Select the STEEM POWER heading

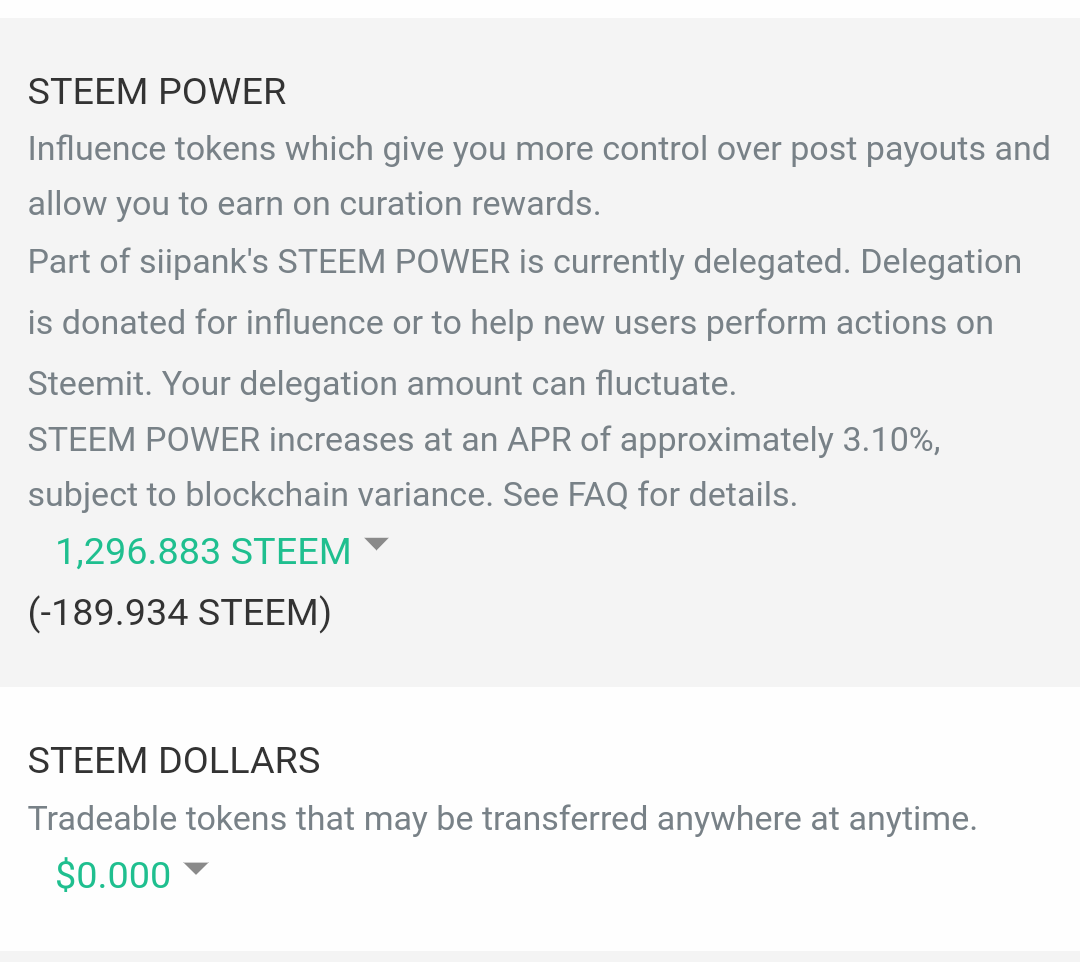coord(157,92)
